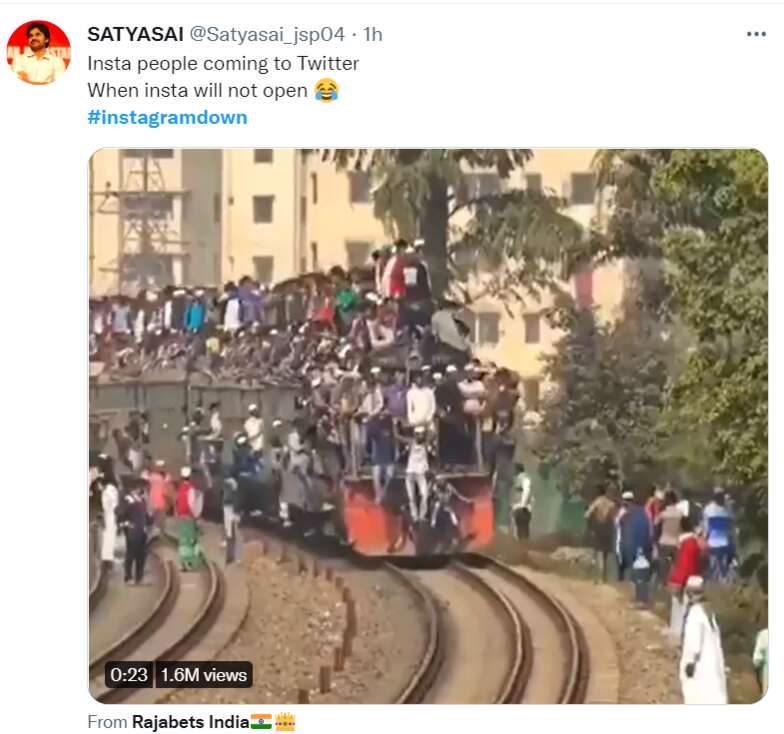Viewport: 784px width, 734px height.
Task: Select the 'Insta people coming to Twitter' text
Action: 223,64
